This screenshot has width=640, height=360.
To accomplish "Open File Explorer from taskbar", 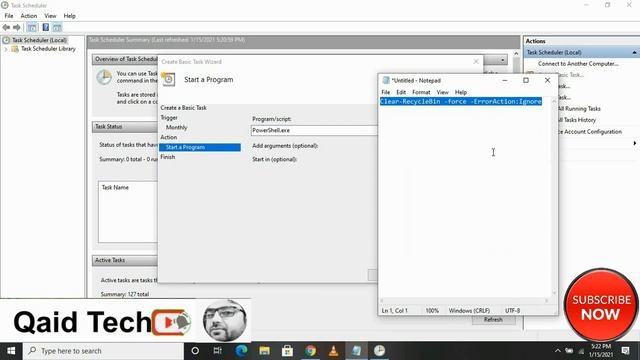I will click(x=264, y=351).
